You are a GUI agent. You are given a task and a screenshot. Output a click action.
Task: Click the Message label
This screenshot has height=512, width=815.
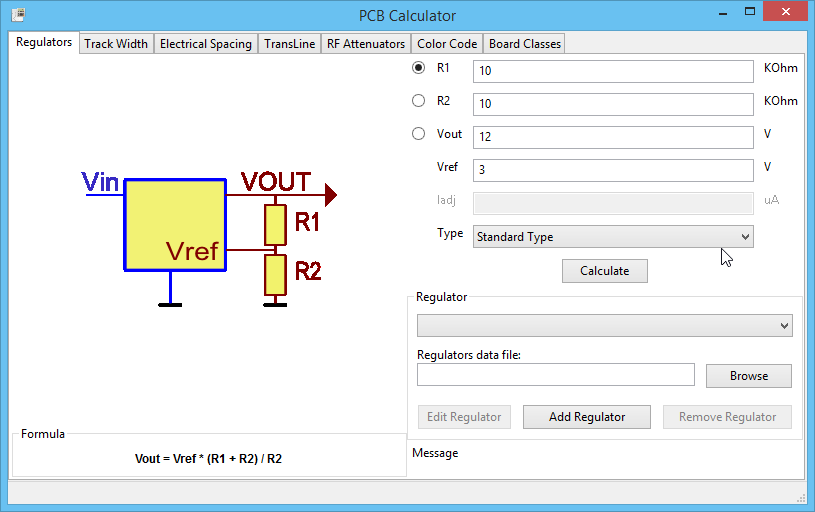[x=435, y=453]
